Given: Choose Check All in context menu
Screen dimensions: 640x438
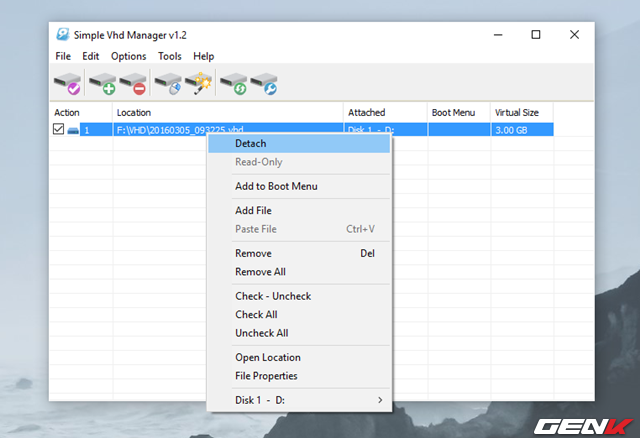Looking at the screenshot, I should click(x=299, y=315).
